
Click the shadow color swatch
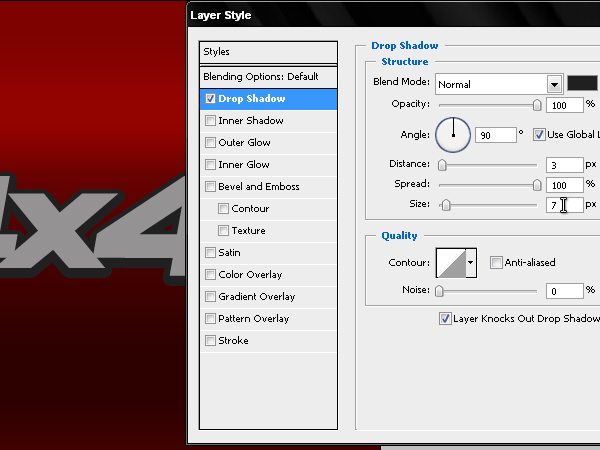582,83
